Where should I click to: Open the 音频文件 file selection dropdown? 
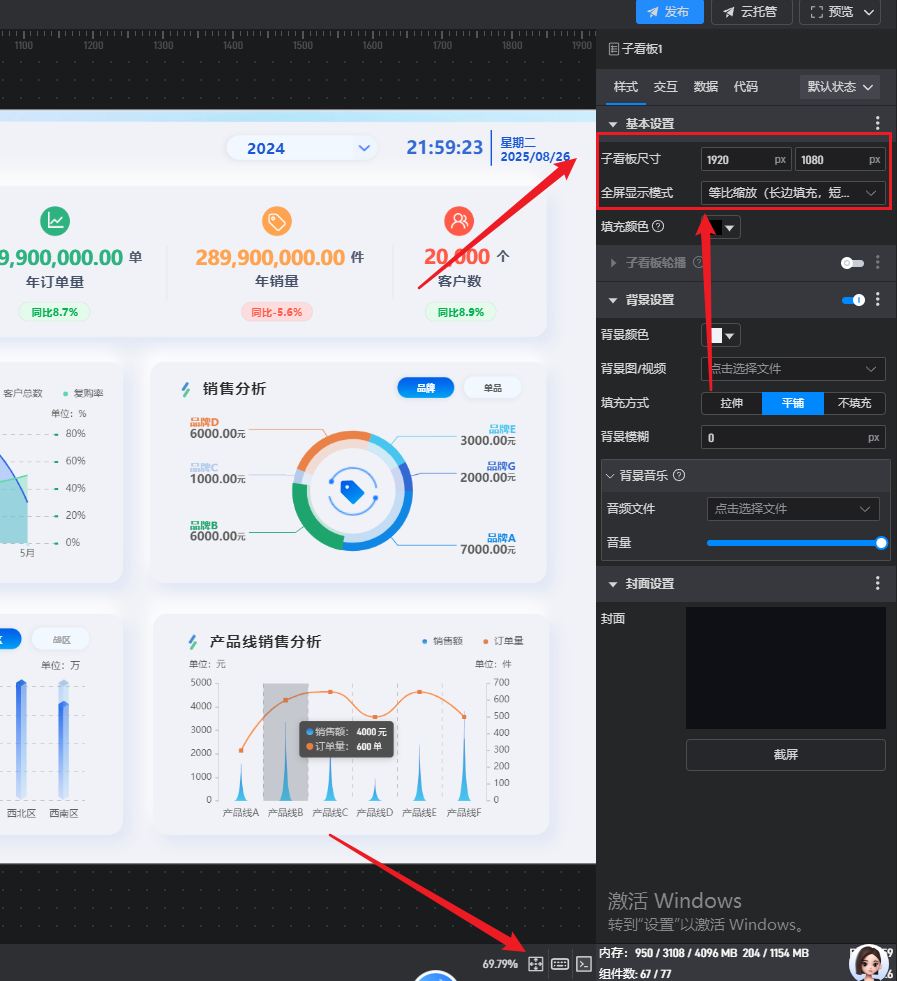click(793, 509)
